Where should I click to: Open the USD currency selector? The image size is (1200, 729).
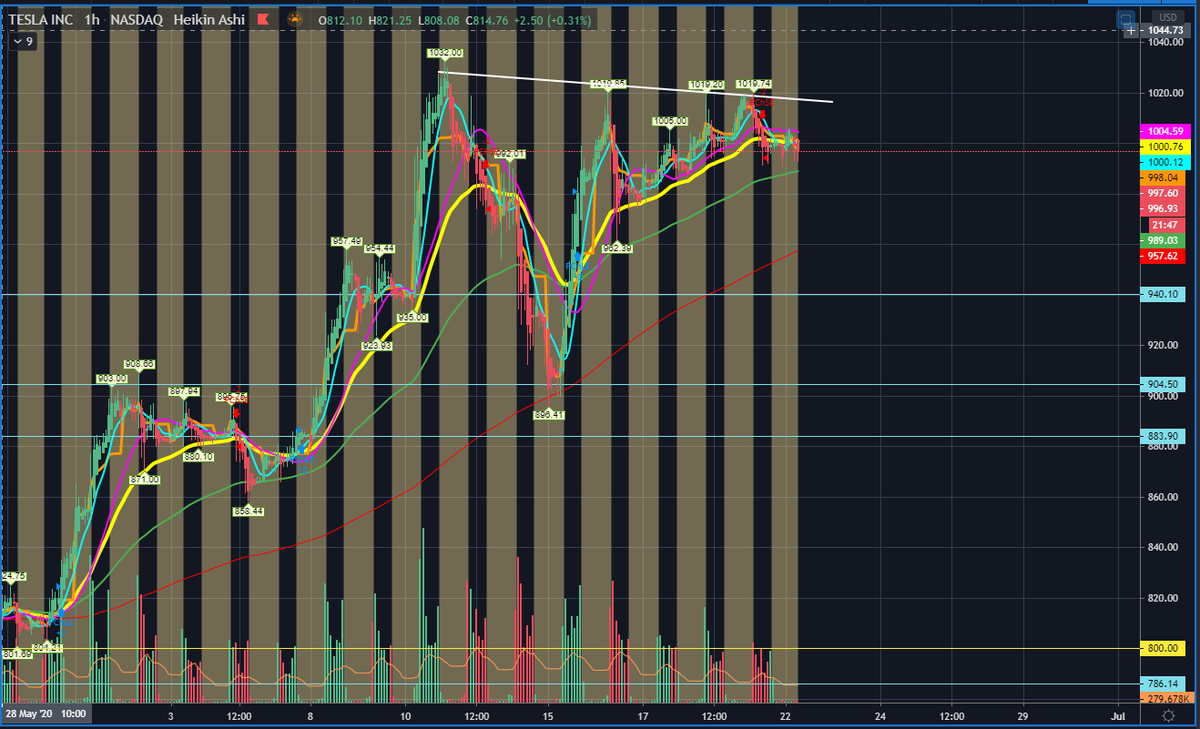(1166, 18)
